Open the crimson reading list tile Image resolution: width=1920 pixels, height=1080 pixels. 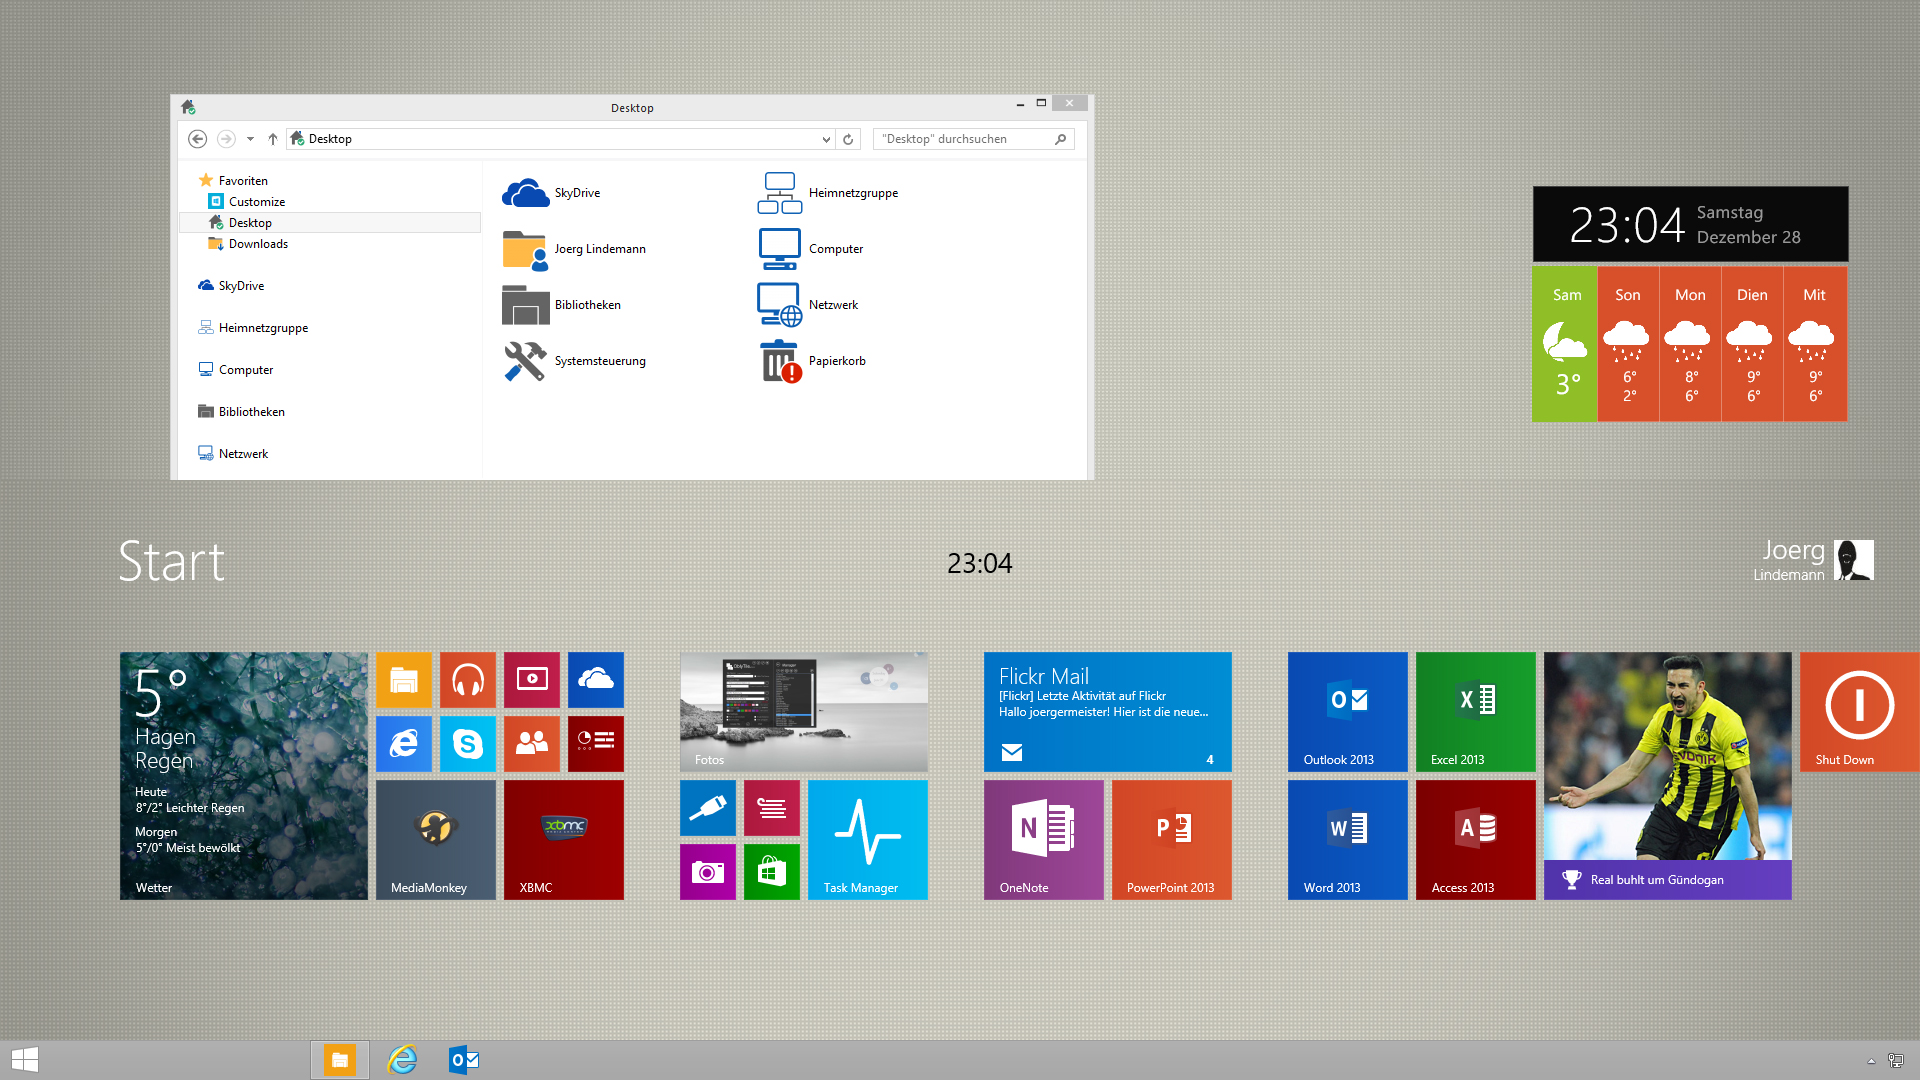tap(772, 808)
